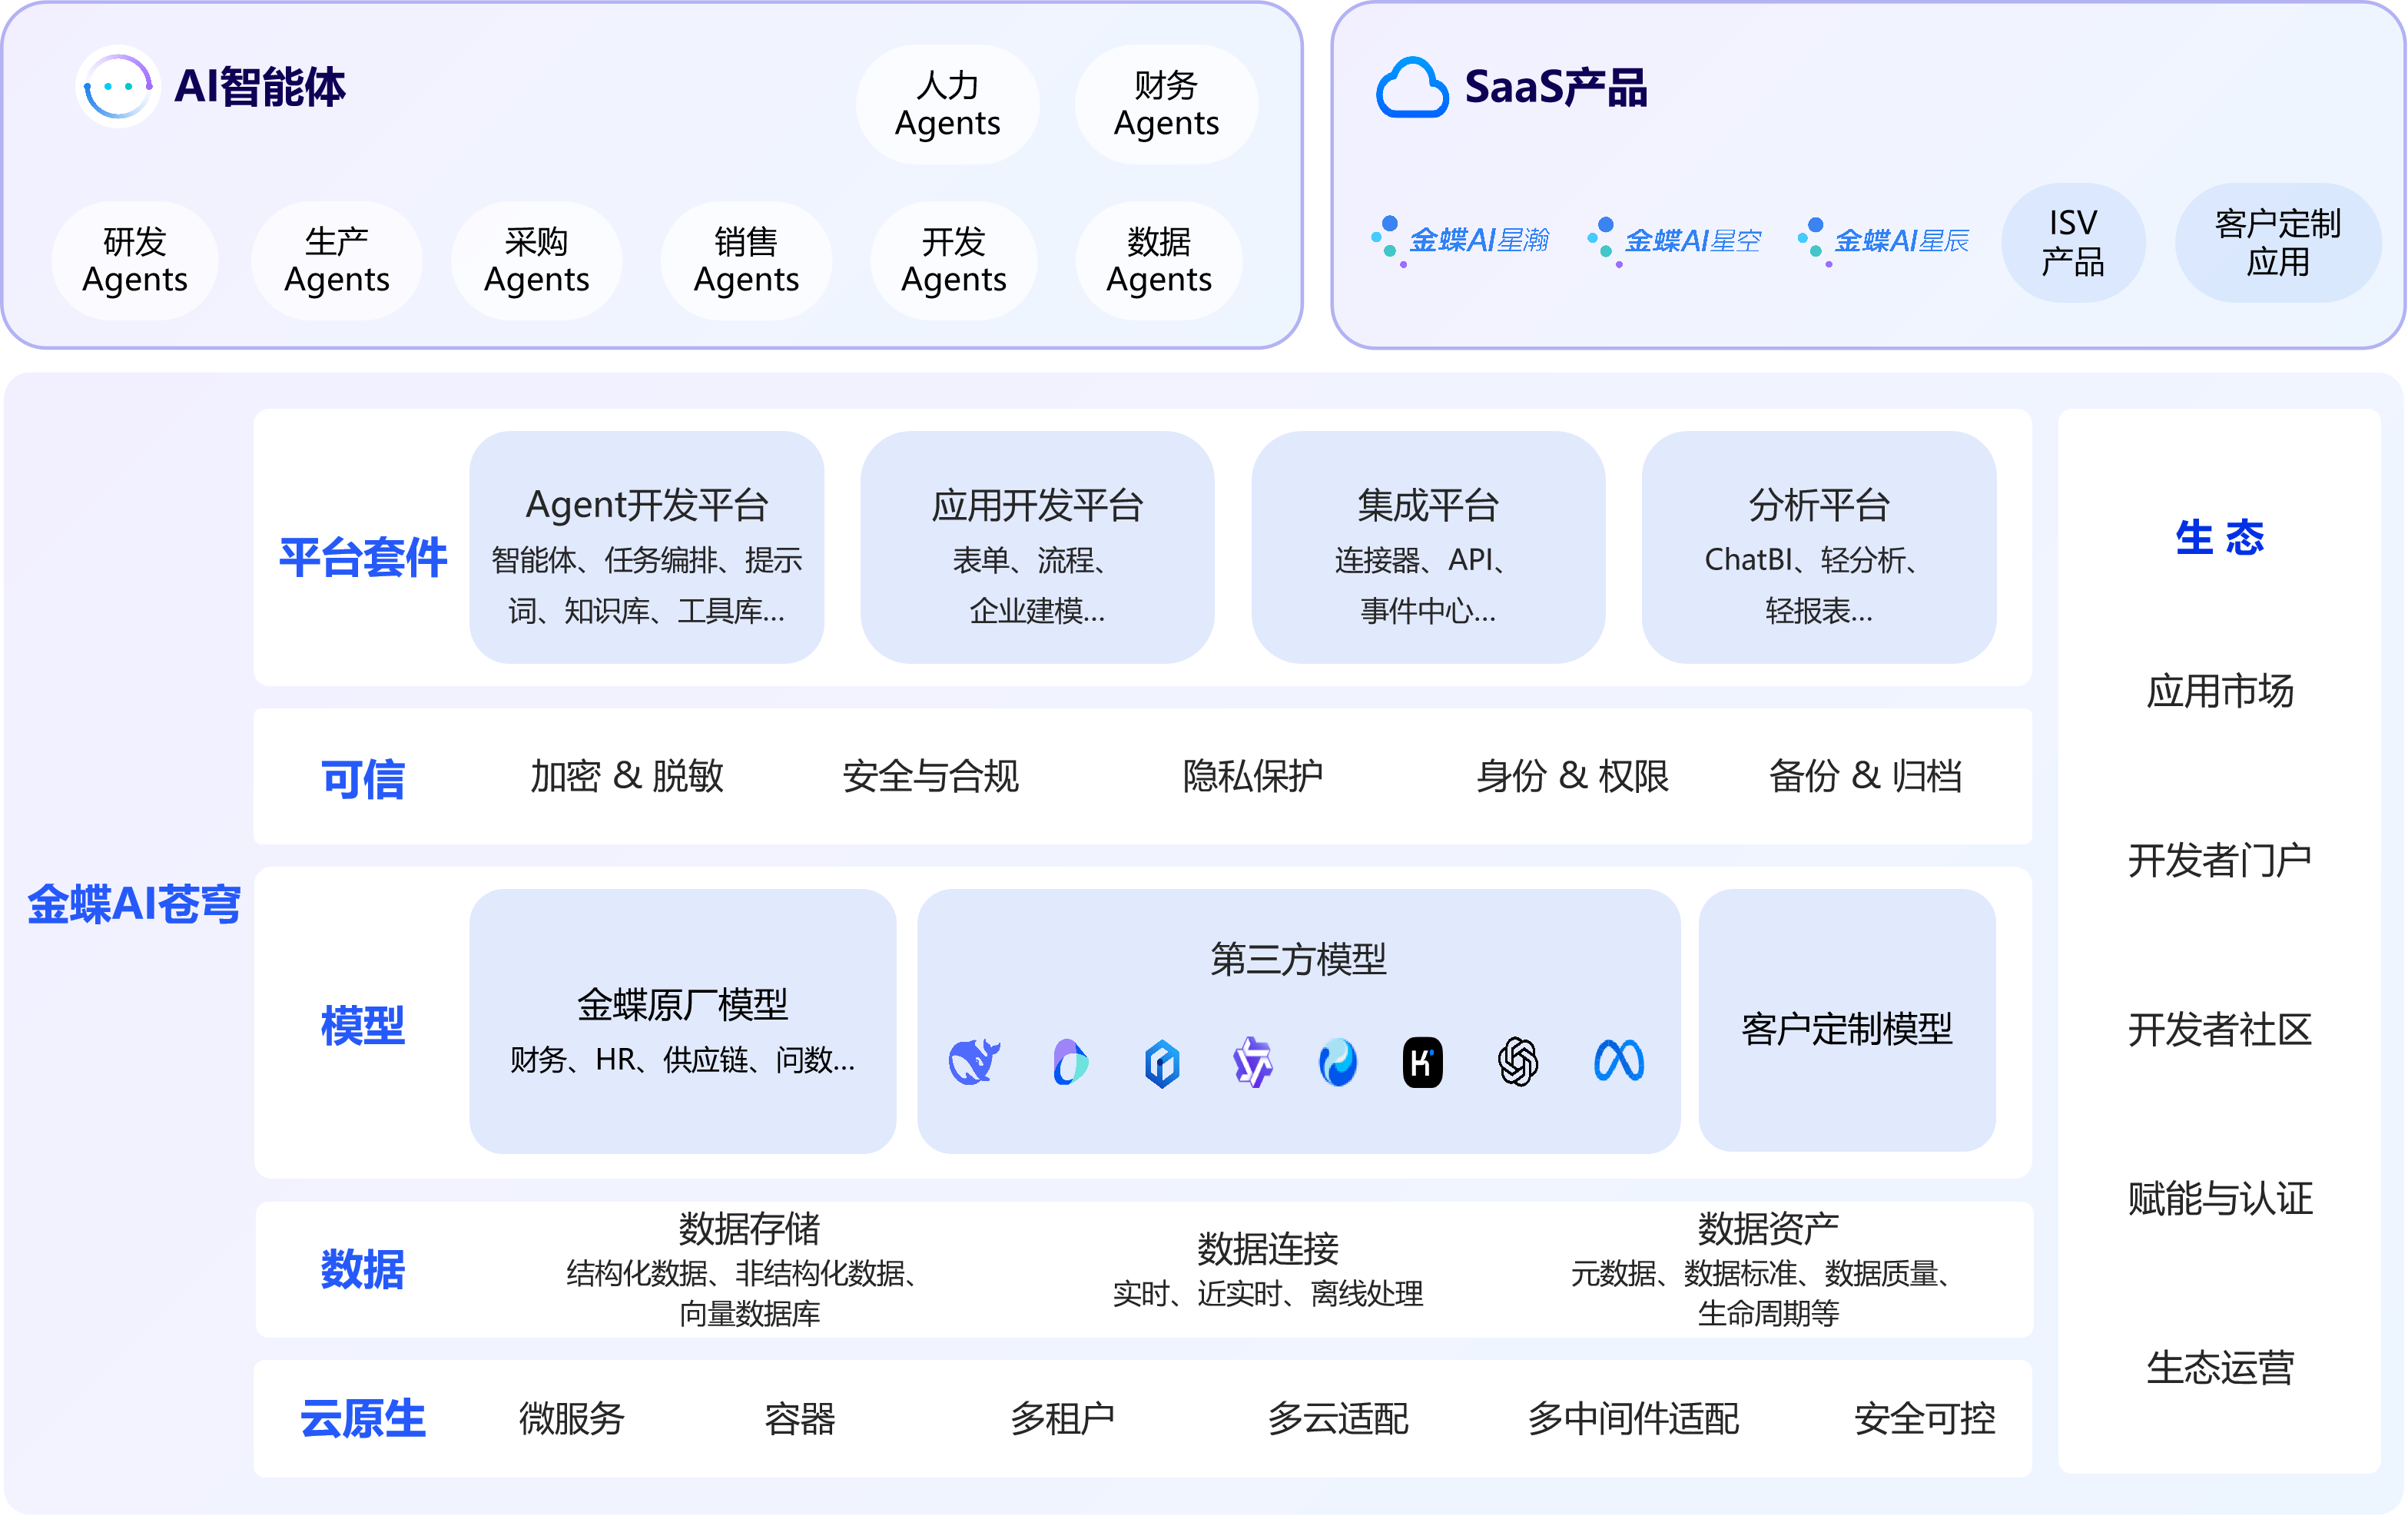Select the 客户定制应用 pill
2408x1519 pixels.
[x=2278, y=242]
